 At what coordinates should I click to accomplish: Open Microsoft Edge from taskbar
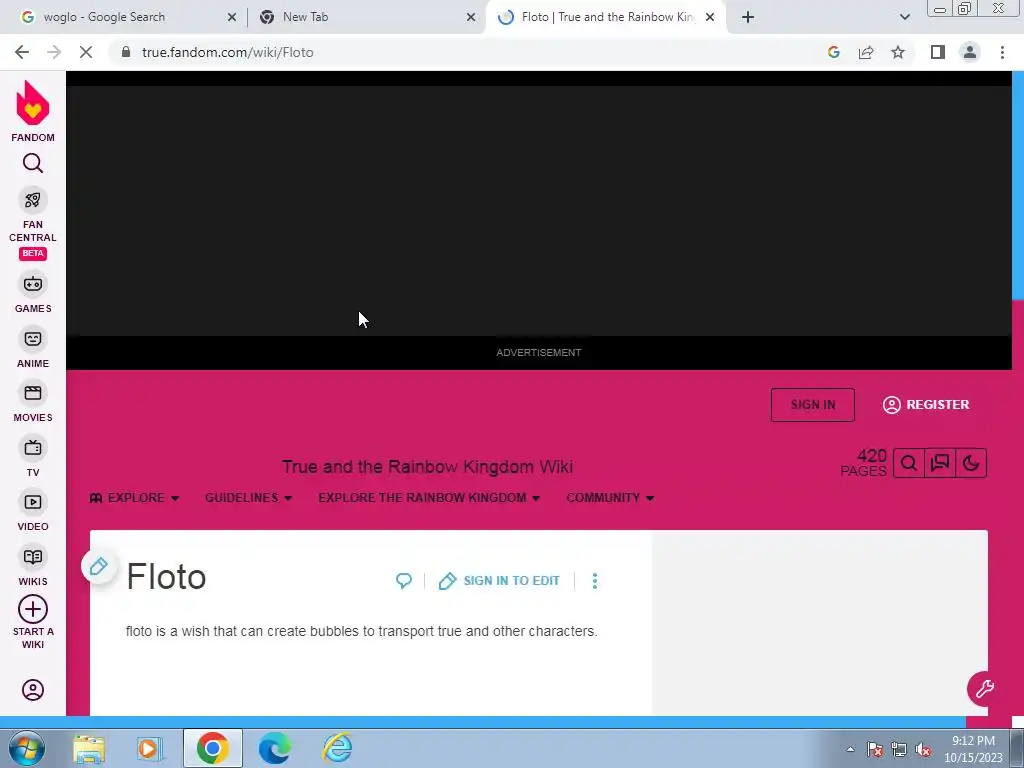tap(274, 748)
